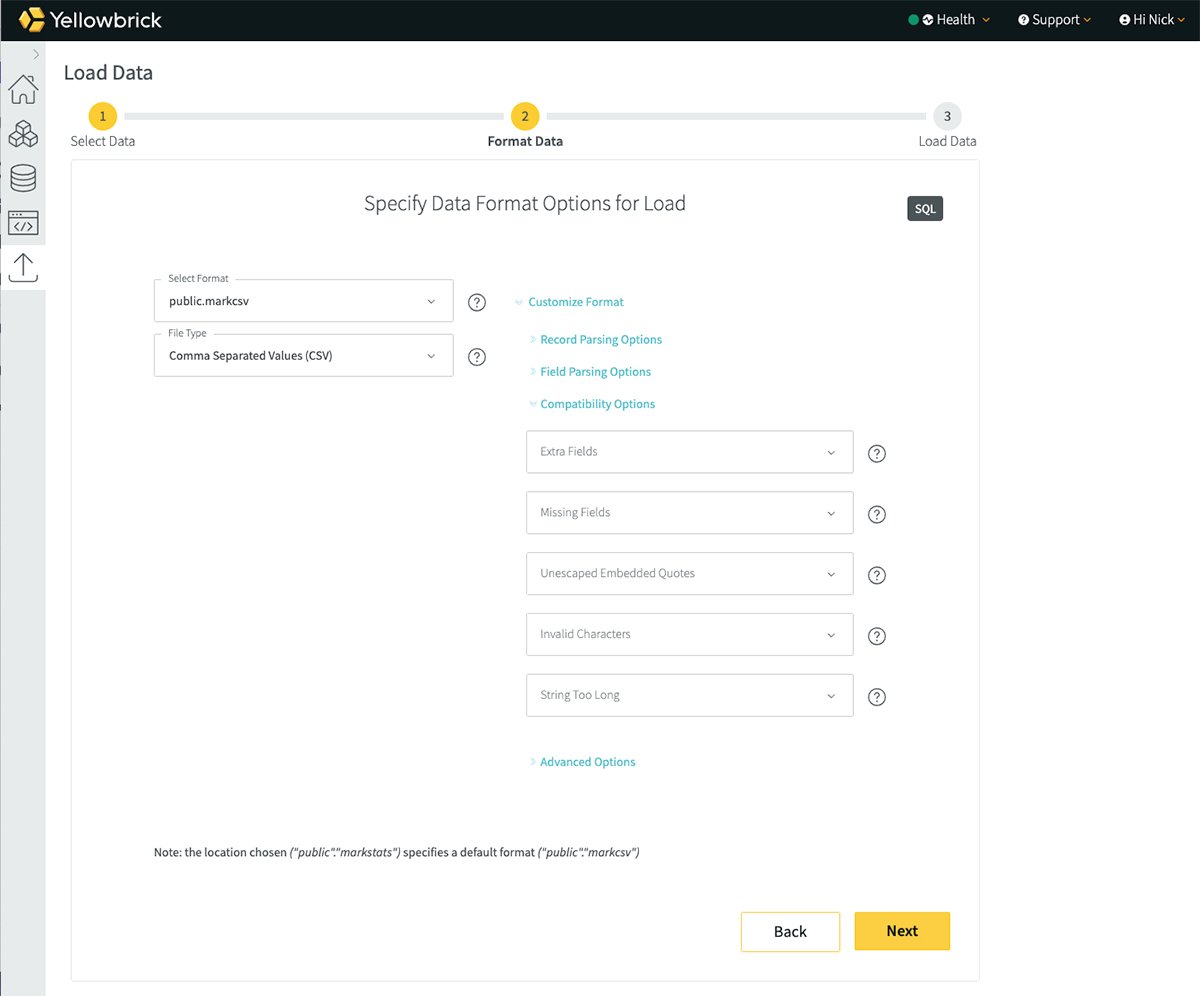
Task: Open the Hi Nick user menu
Action: [x=1153, y=20]
